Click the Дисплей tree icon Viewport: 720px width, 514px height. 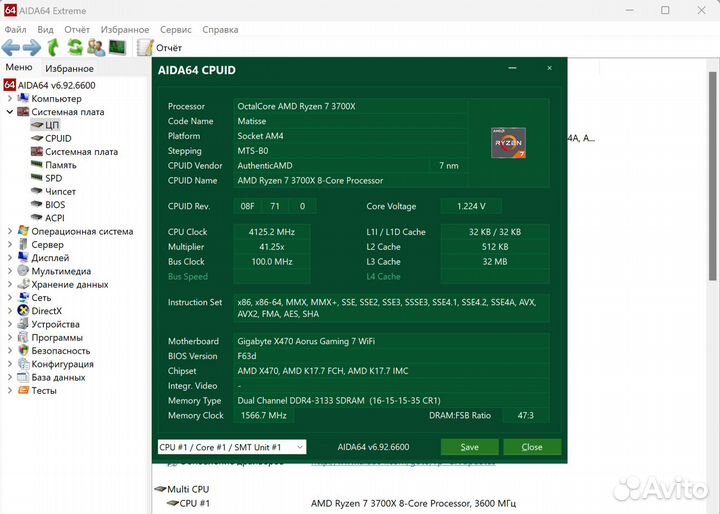(23, 258)
